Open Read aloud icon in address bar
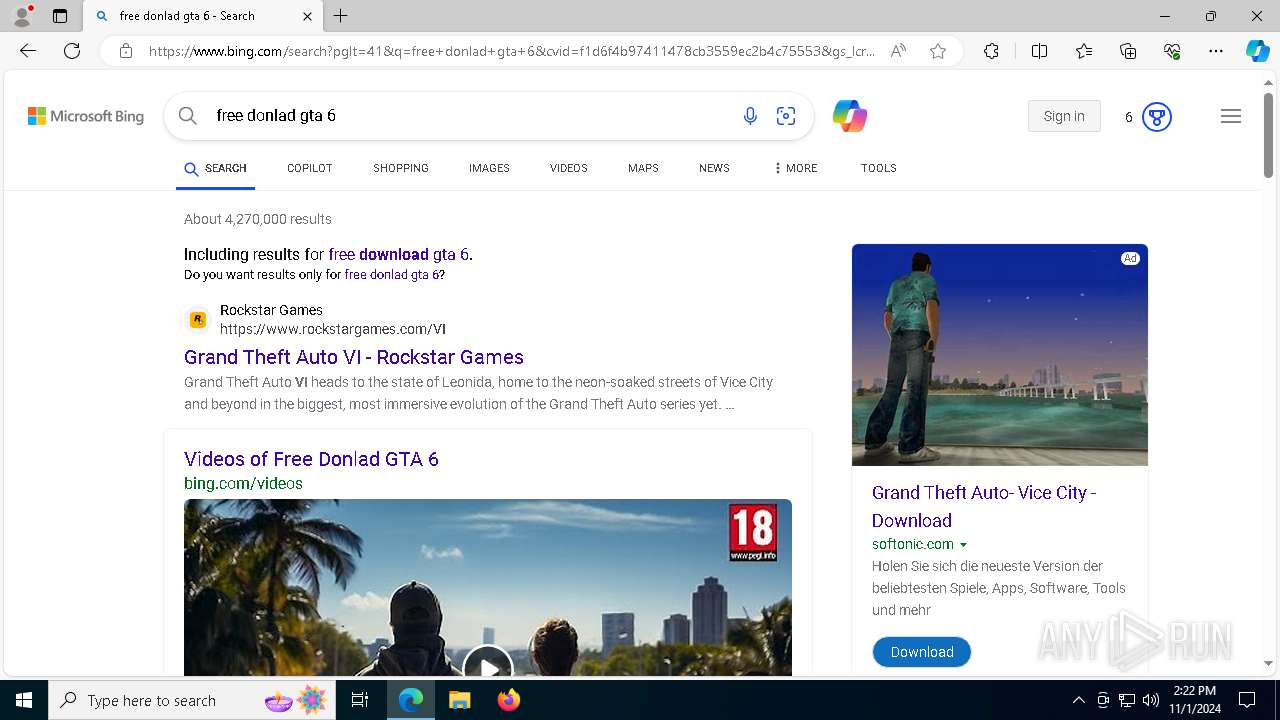This screenshot has height=720, width=1280. (898, 51)
